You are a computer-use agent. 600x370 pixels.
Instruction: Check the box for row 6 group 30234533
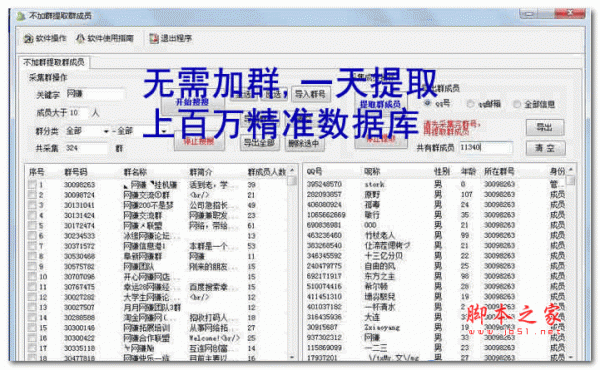[32, 236]
